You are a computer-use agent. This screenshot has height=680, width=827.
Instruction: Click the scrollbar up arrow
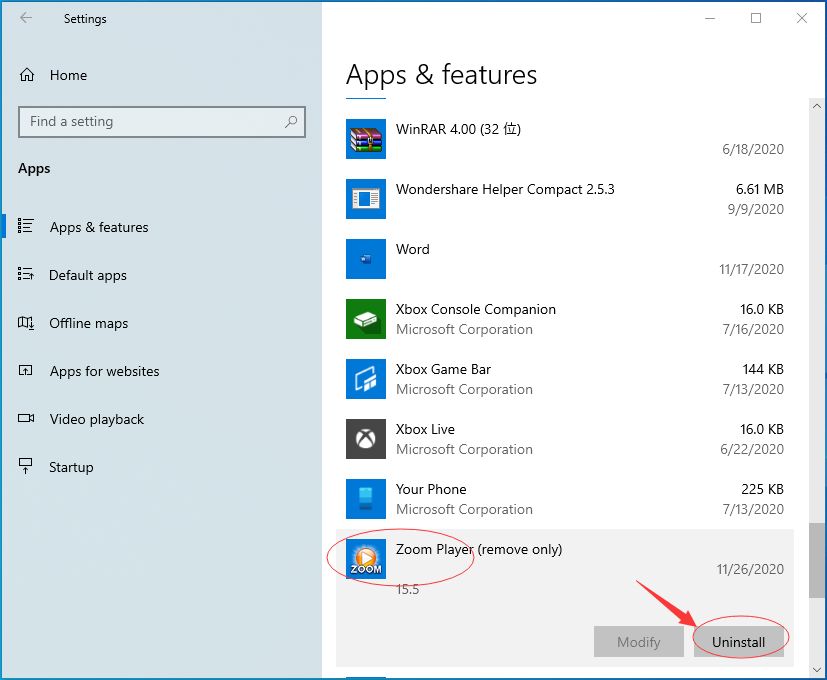tap(817, 106)
